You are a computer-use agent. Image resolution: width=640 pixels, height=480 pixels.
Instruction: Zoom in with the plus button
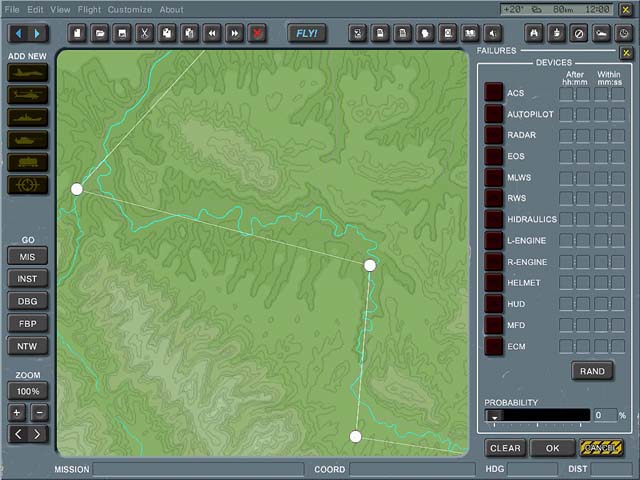coord(17,412)
